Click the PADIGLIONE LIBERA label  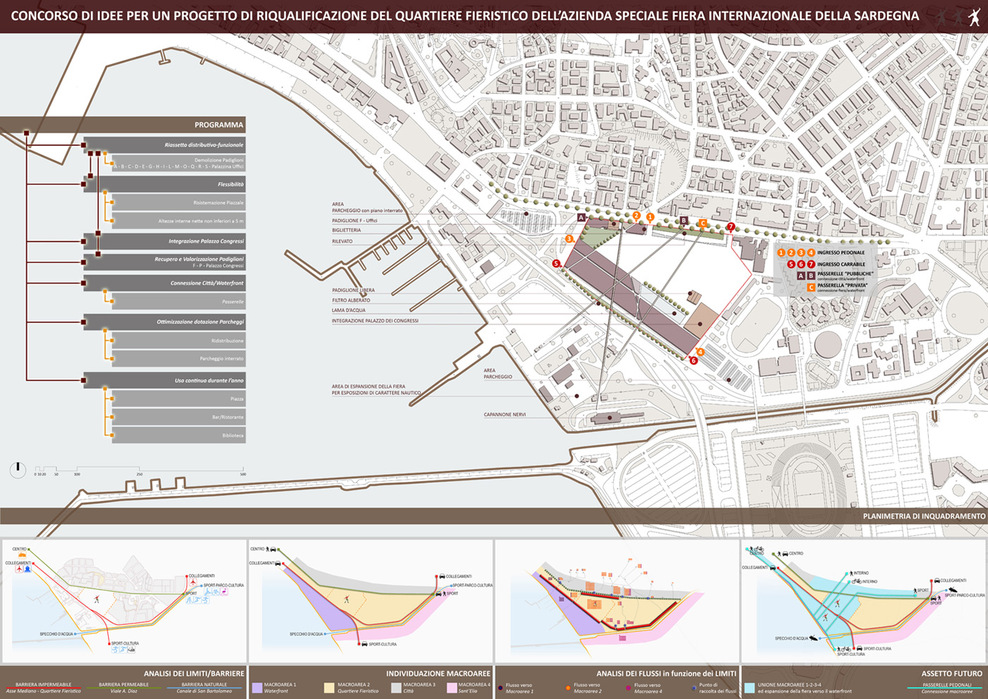click(x=353, y=290)
